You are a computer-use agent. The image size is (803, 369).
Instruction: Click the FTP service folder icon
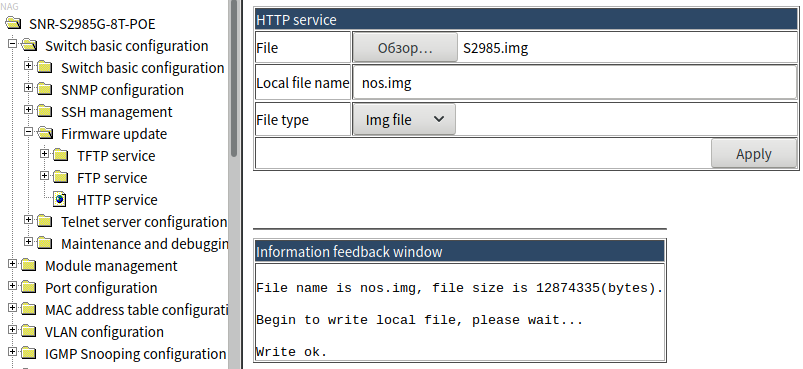pos(61,178)
